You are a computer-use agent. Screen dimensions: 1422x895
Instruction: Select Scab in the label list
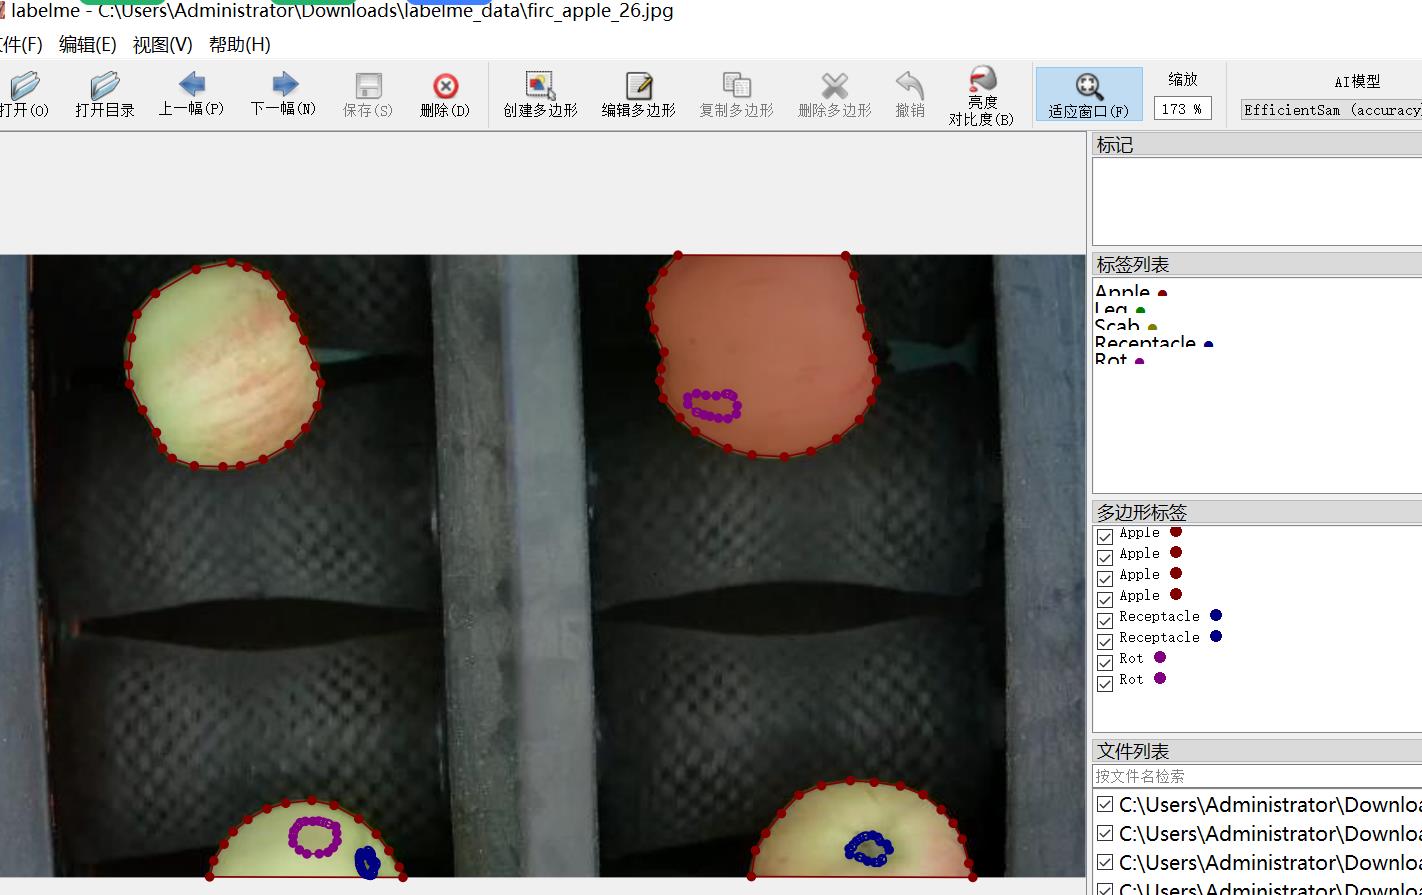click(x=1117, y=326)
